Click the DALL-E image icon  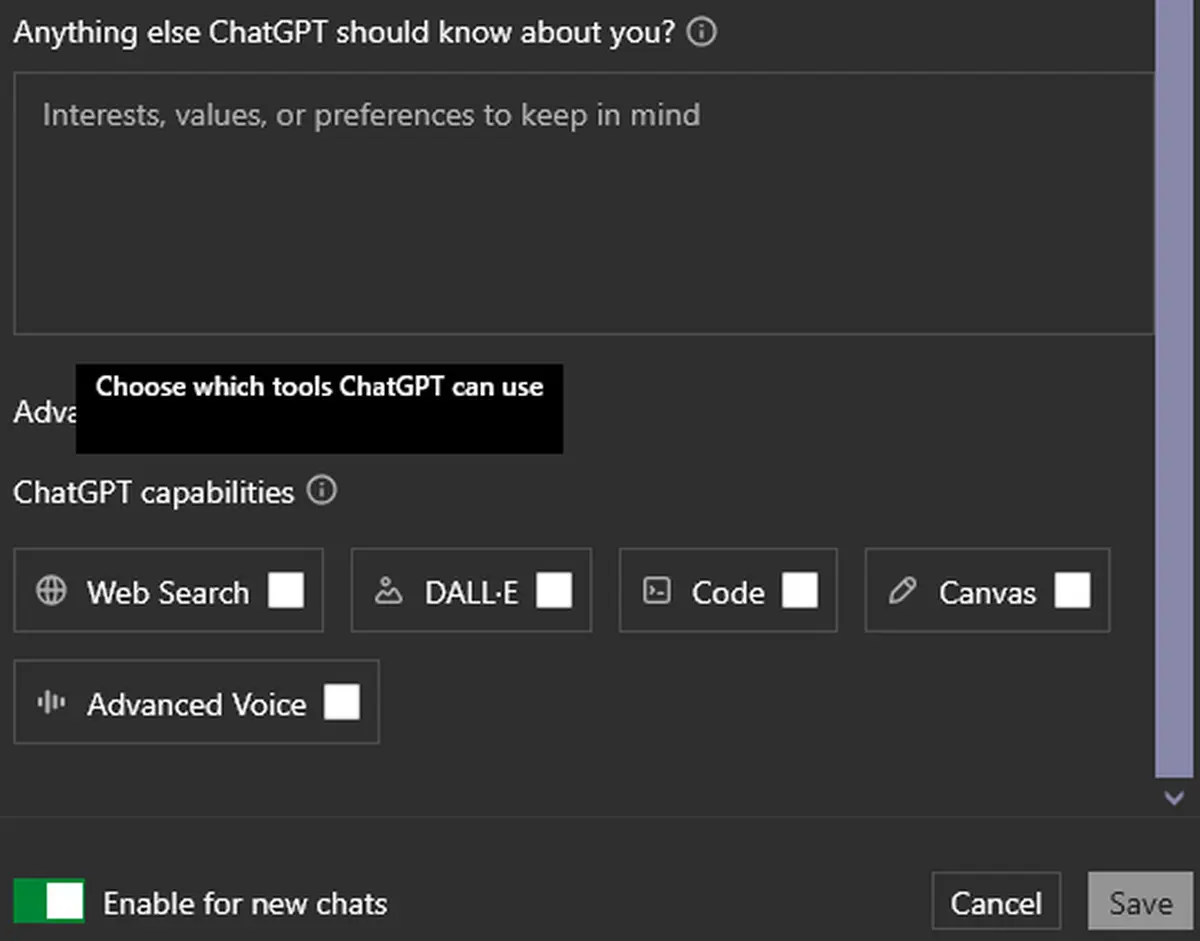pyautogui.click(x=390, y=592)
